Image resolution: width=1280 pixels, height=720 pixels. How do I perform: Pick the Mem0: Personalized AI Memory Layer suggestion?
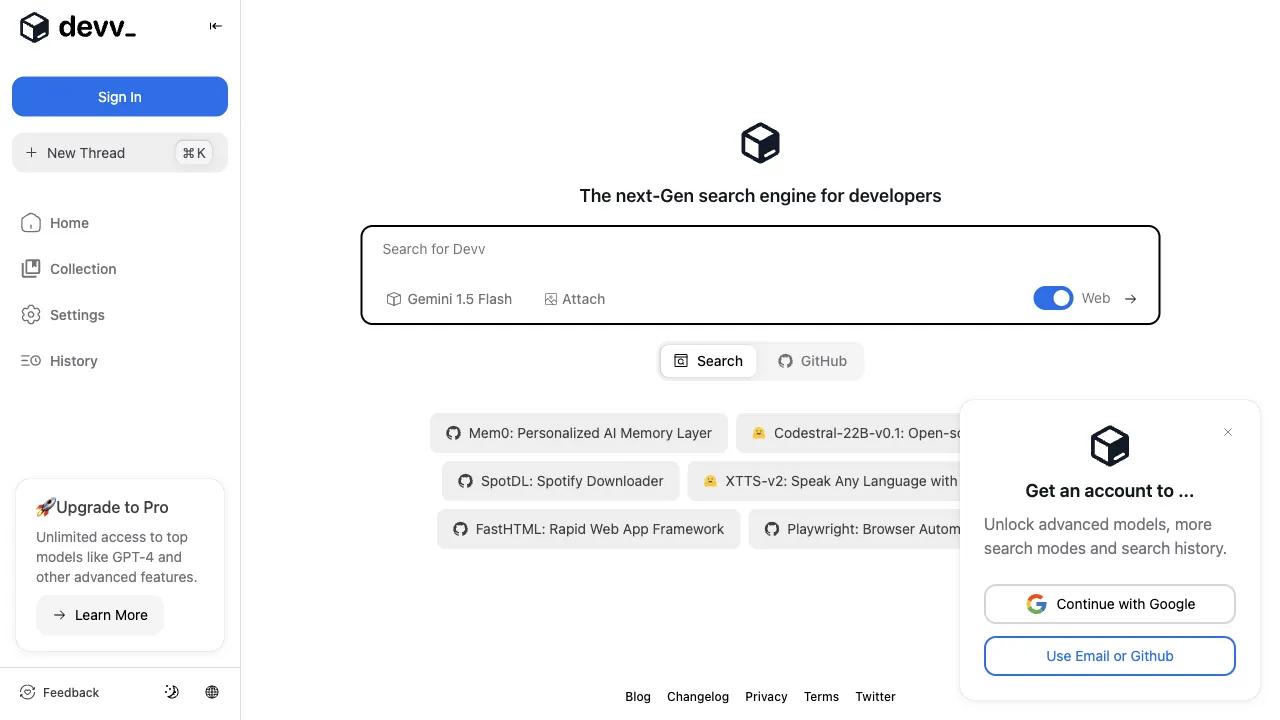pyautogui.click(x=578, y=433)
